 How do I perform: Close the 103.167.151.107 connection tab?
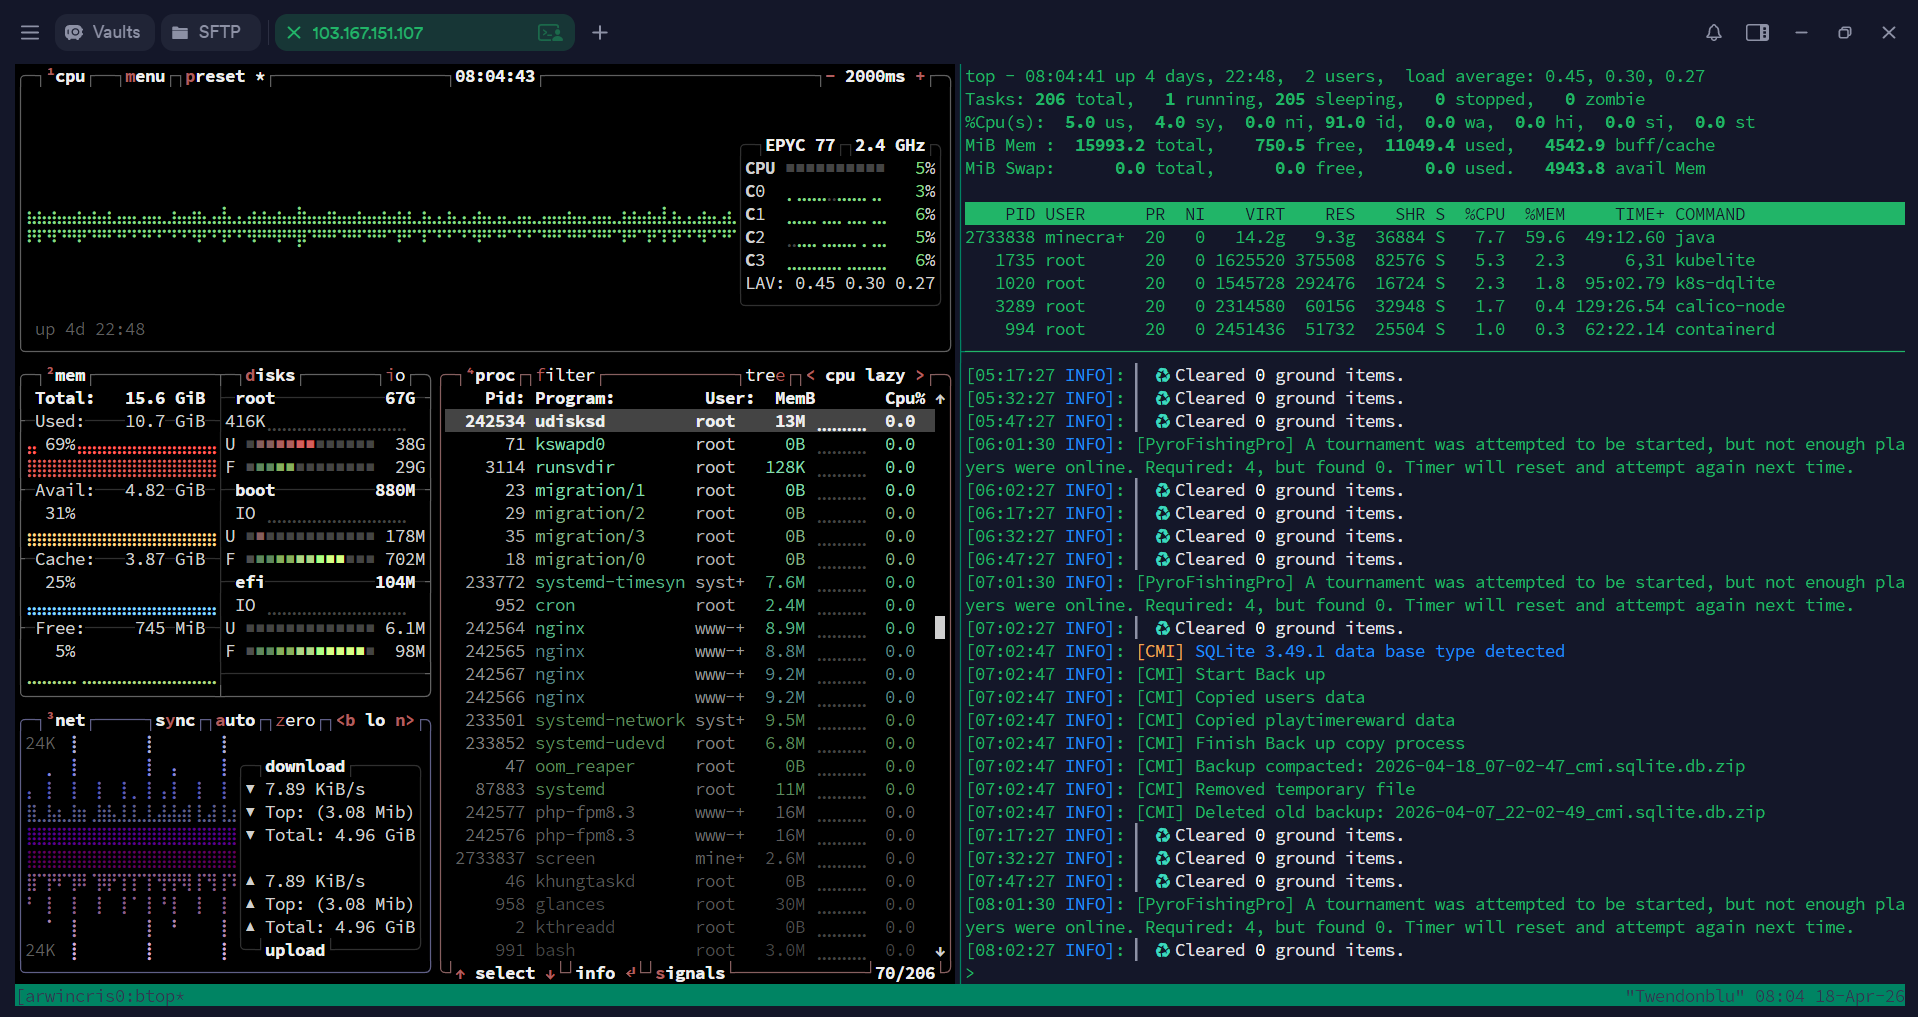(294, 33)
